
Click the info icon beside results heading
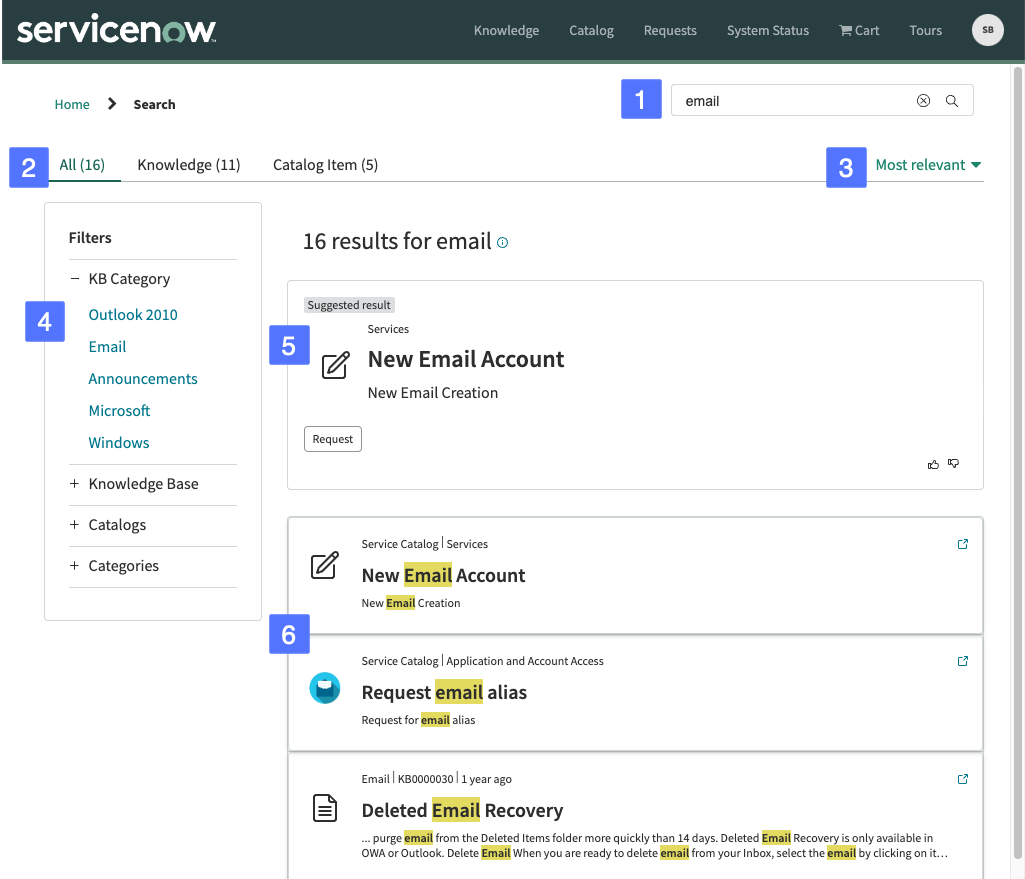point(502,242)
